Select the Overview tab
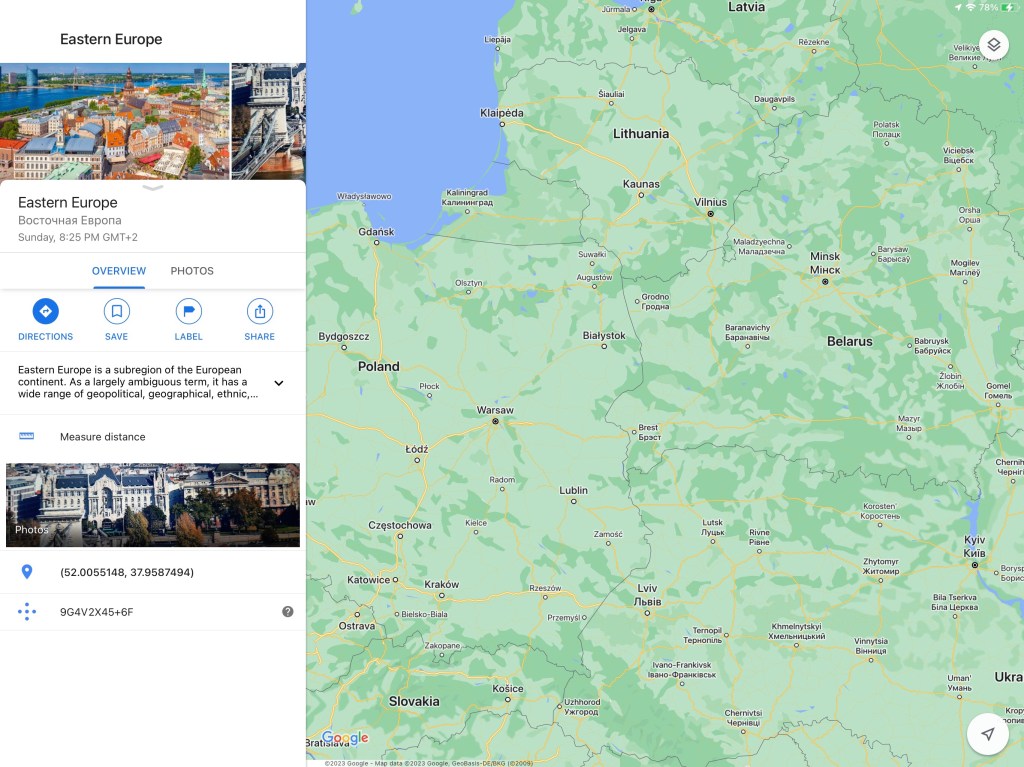This screenshot has width=1024, height=767. 119,271
